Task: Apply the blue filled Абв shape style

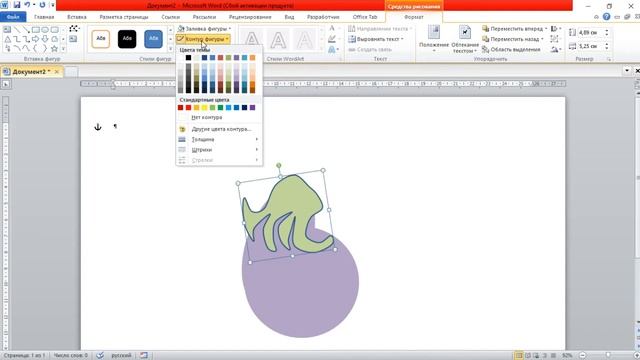Action: [153, 39]
